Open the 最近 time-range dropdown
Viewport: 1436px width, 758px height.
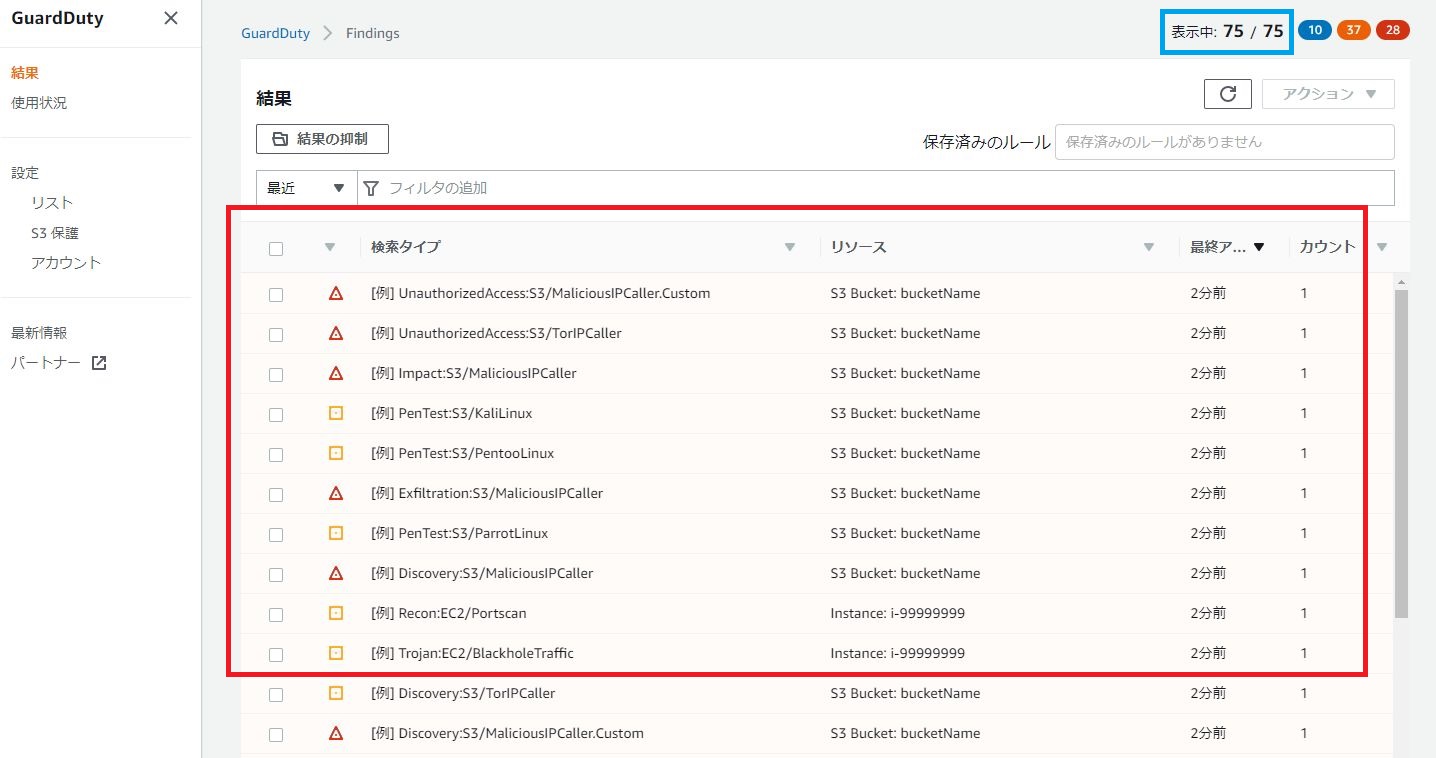pyautogui.click(x=306, y=188)
